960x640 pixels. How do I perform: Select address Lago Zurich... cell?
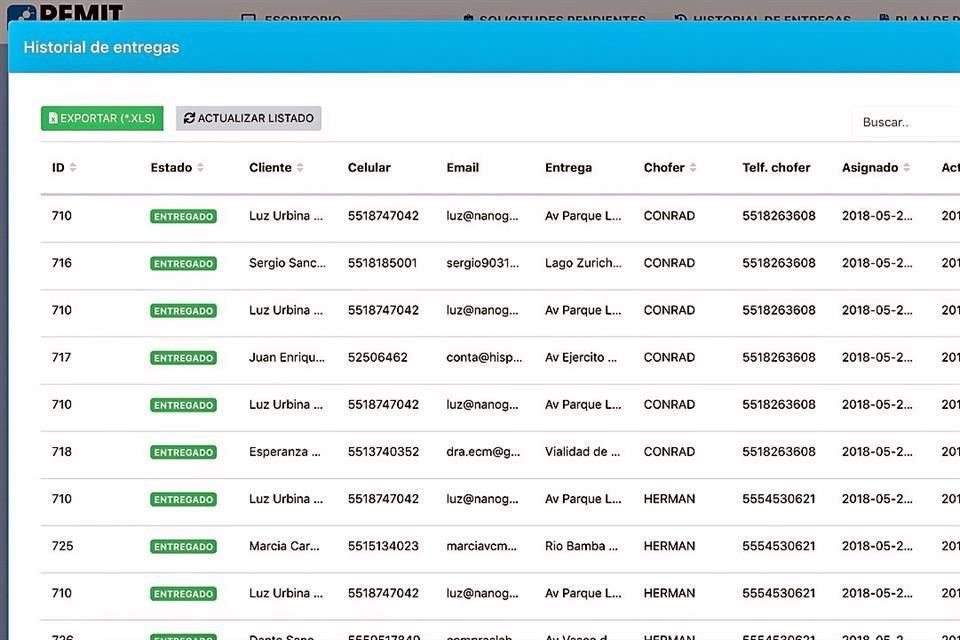(583, 263)
